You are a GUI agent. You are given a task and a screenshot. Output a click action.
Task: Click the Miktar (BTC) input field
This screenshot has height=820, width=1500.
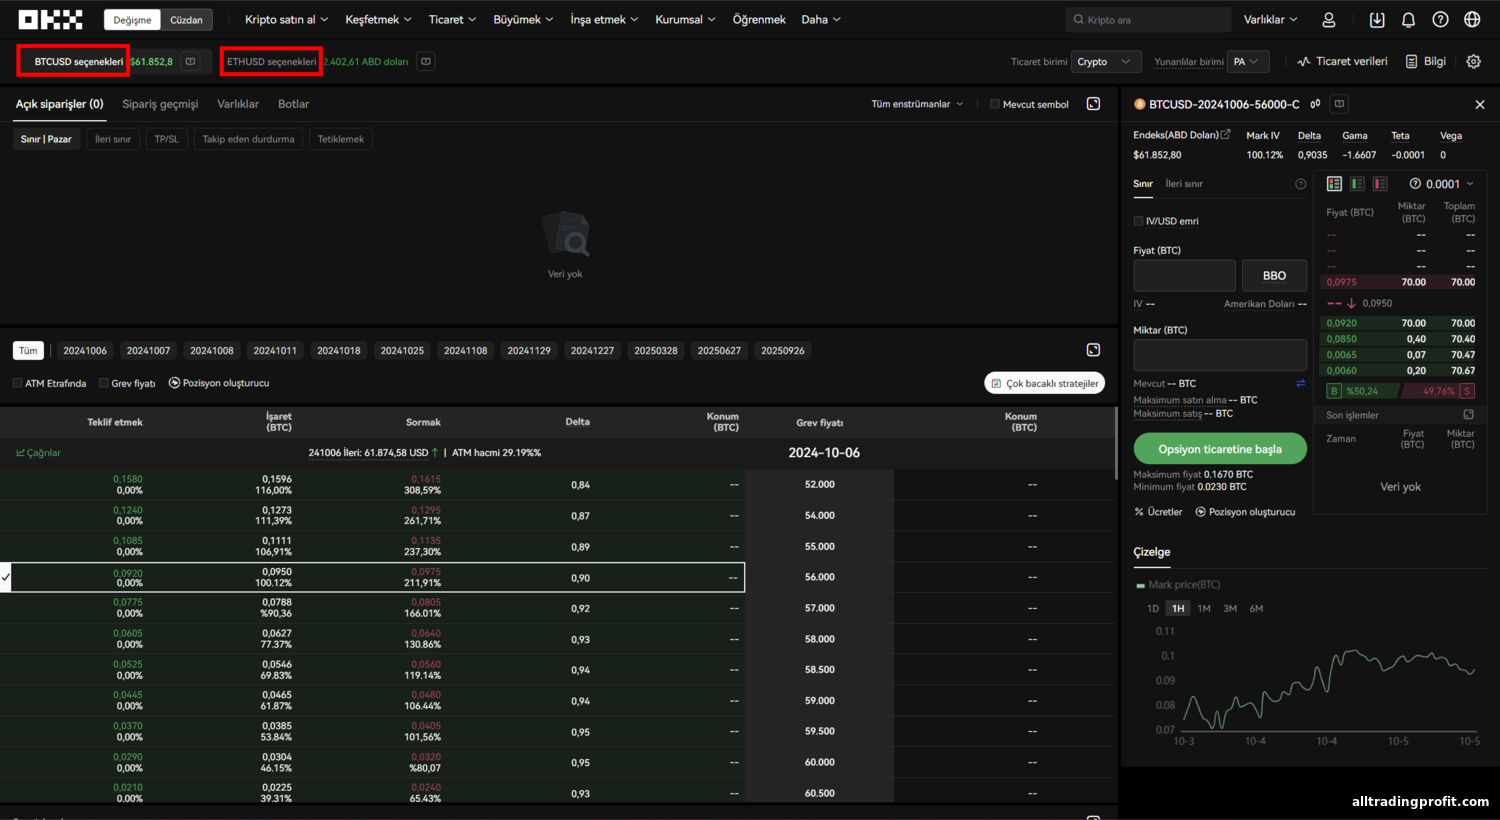1220,355
